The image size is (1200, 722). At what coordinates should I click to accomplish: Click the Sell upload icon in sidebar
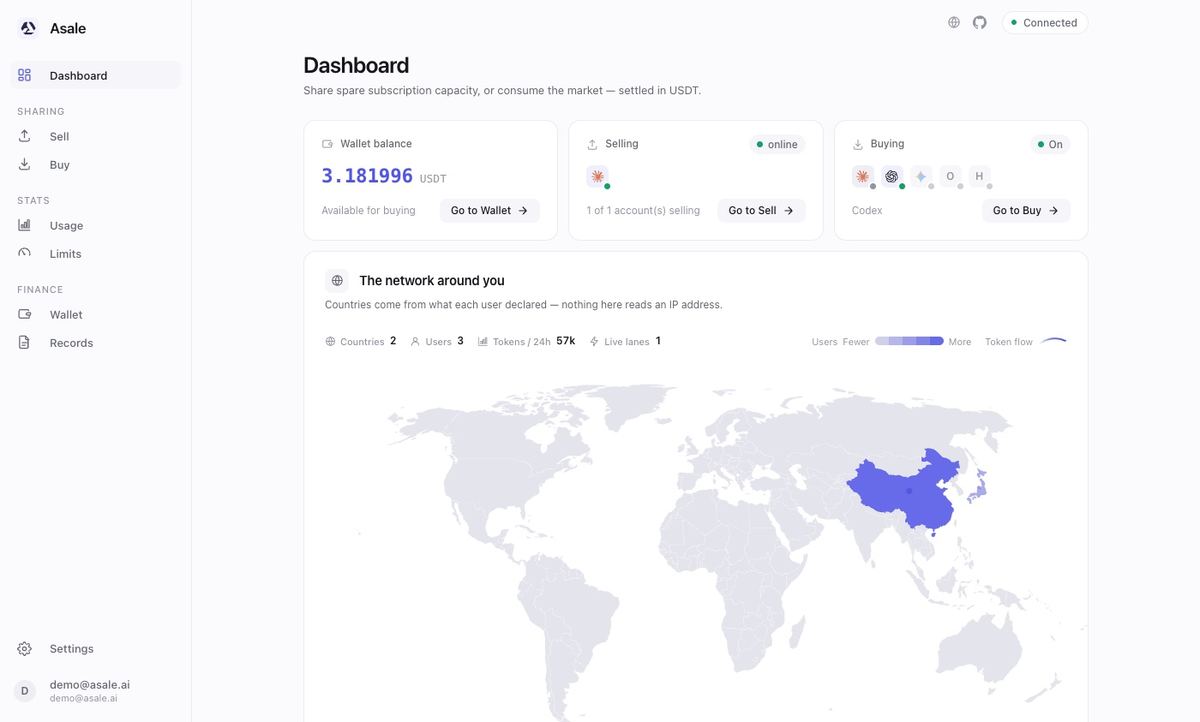25,136
